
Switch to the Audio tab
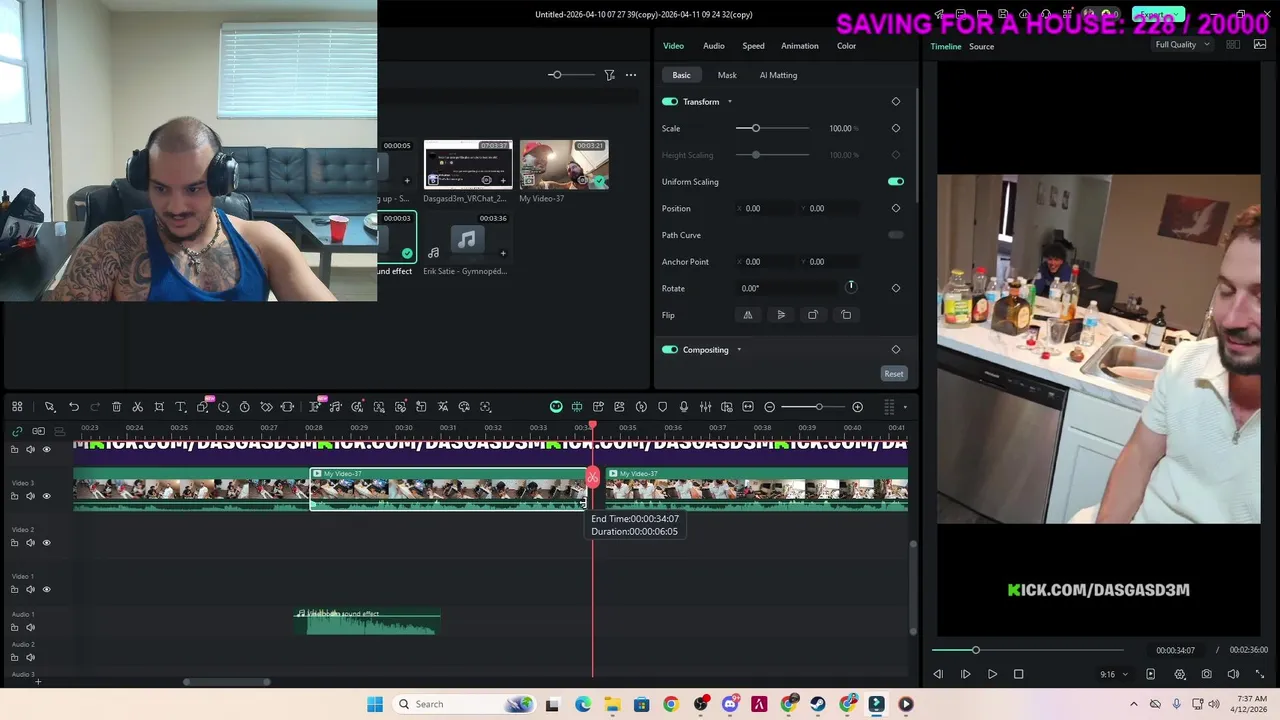713,46
